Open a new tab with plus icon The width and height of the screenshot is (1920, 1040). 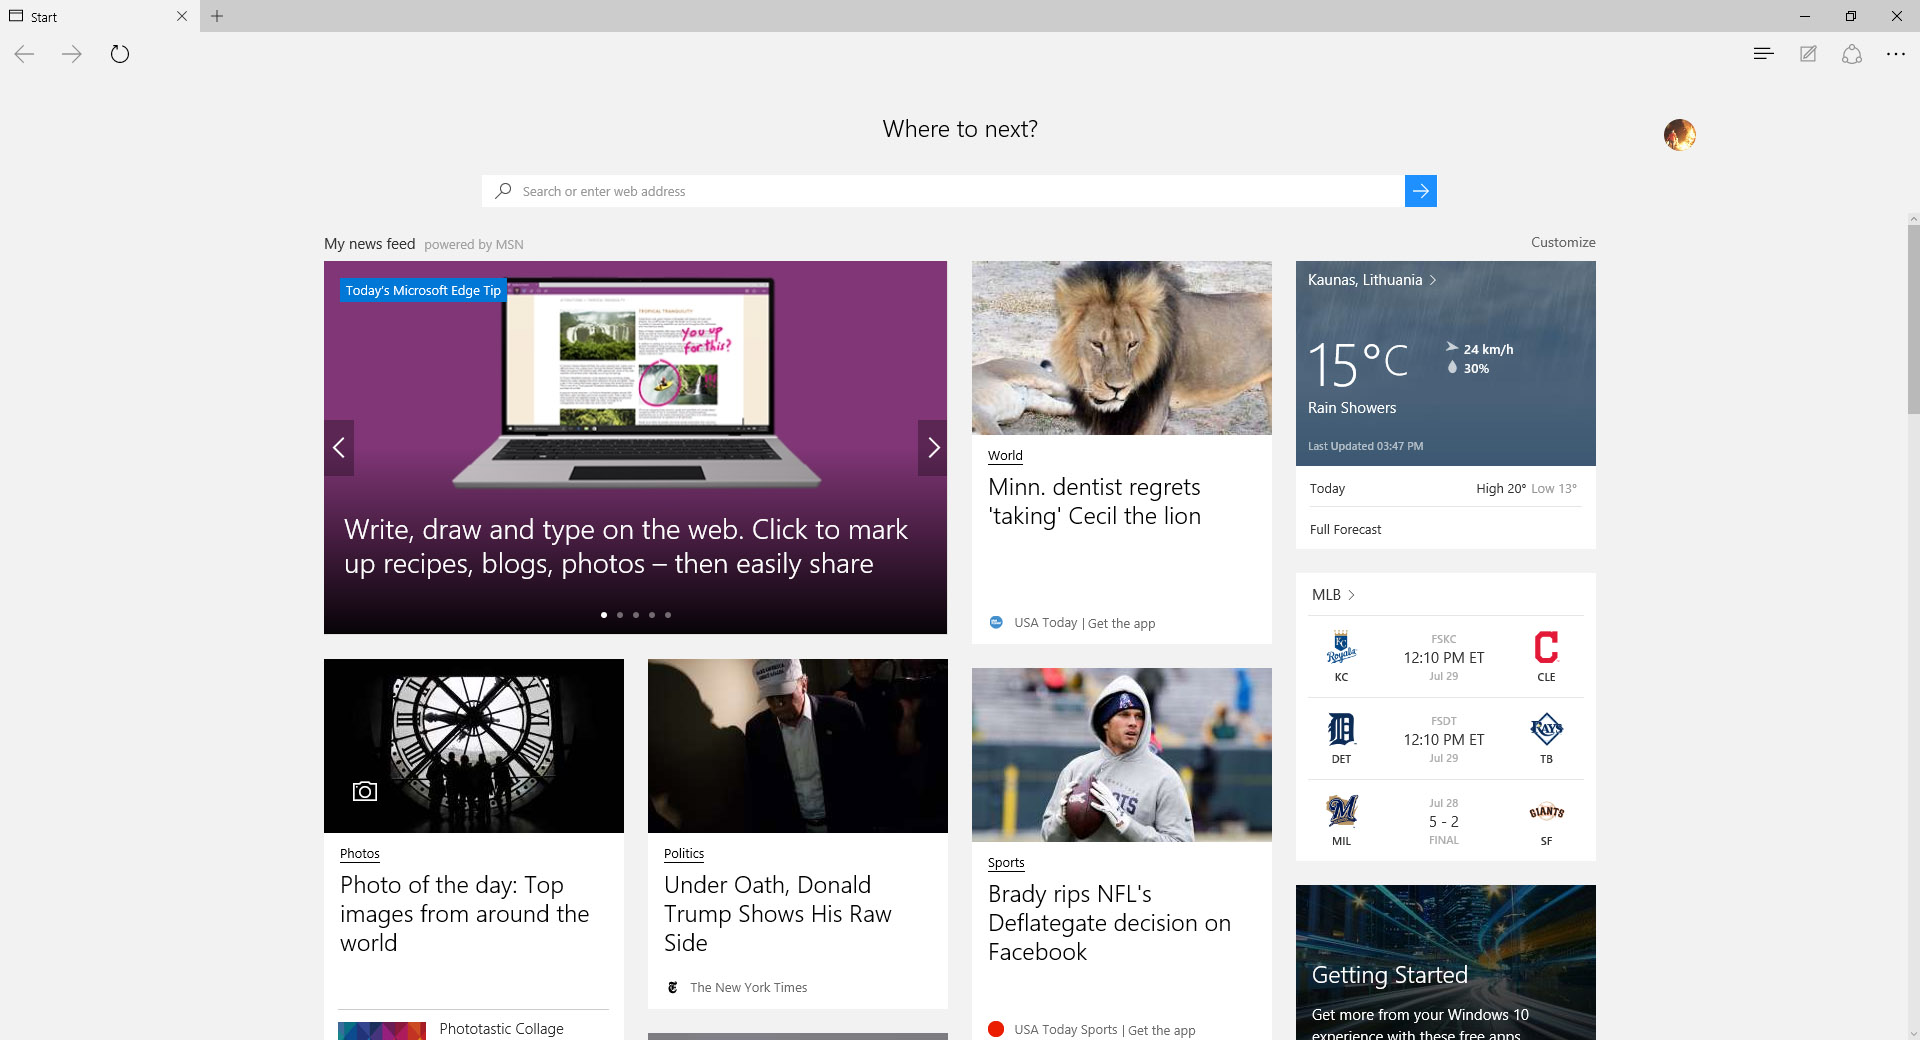click(x=217, y=16)
